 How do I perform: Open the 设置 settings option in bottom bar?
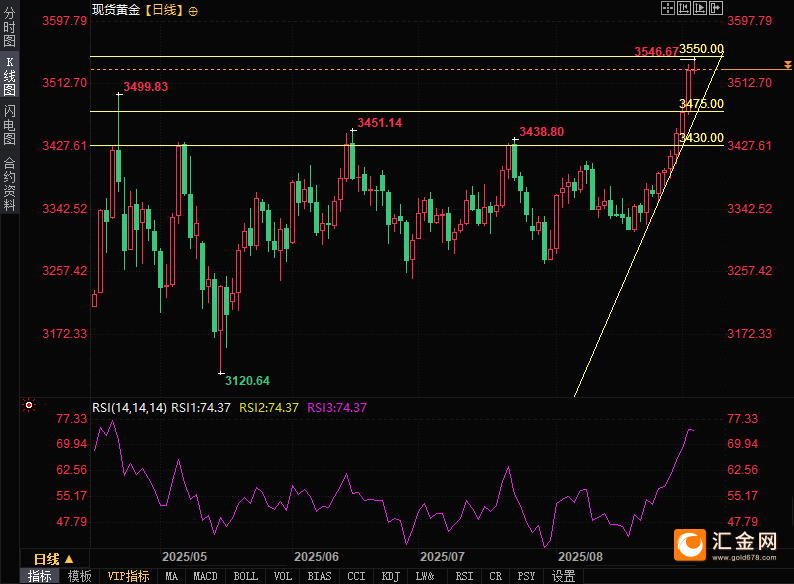563,576
